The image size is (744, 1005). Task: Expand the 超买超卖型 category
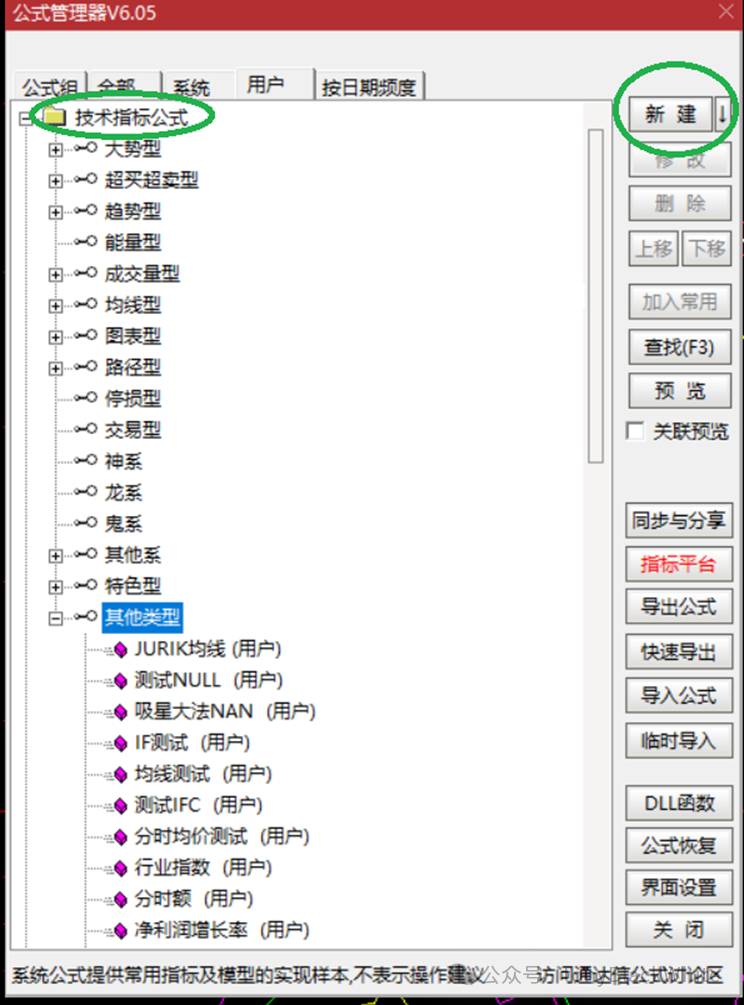tap(56, 181)
